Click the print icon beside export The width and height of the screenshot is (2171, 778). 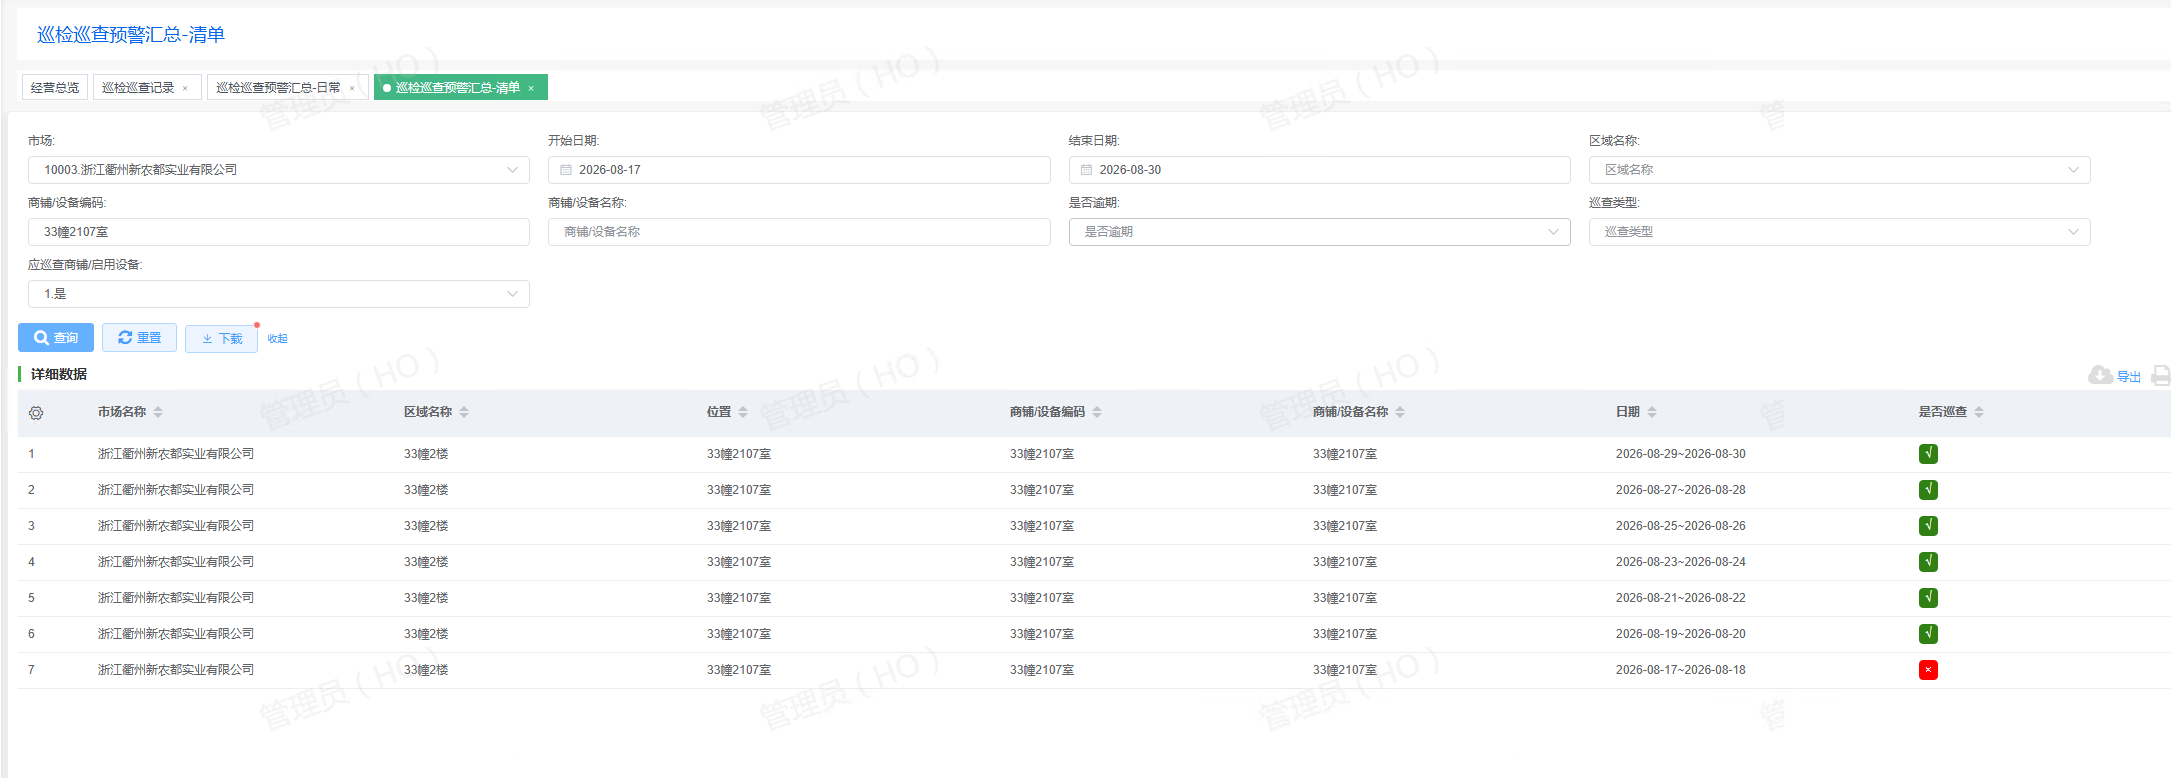click(2161, 375)
